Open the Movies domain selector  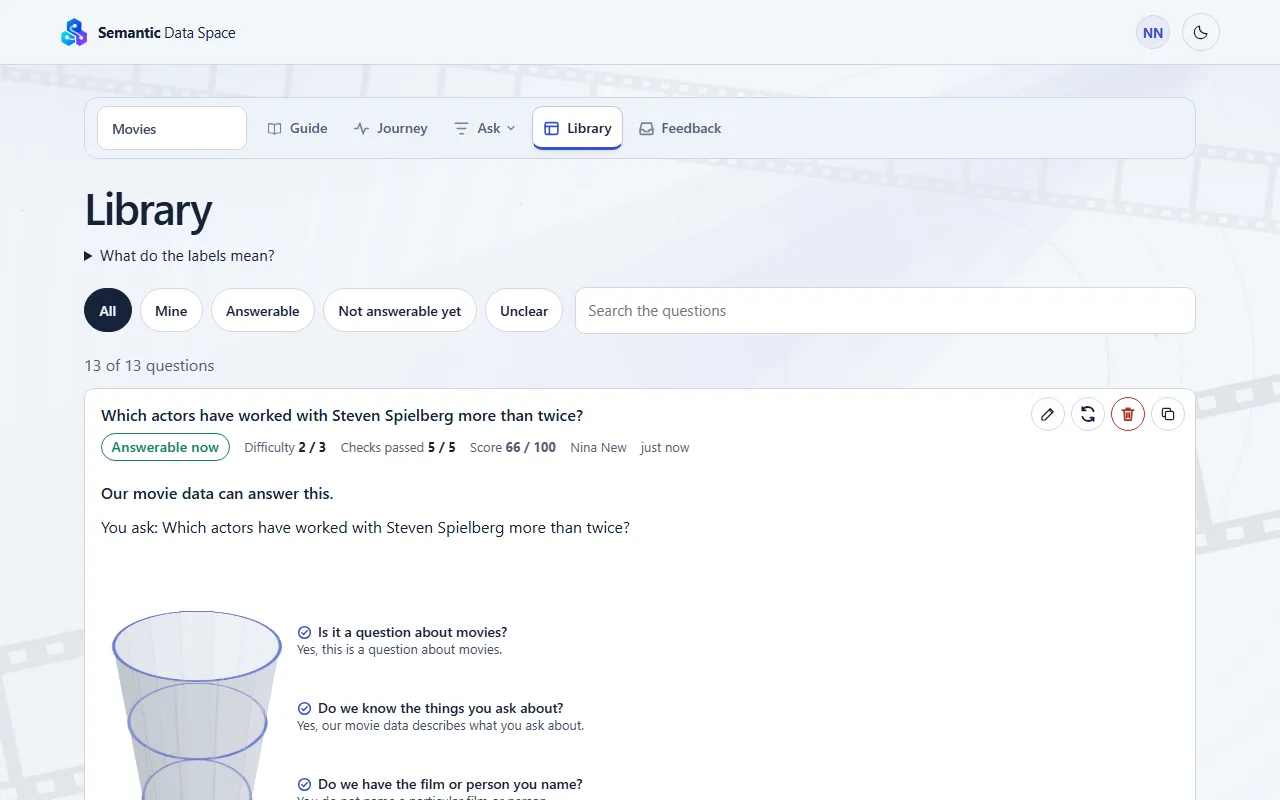pos(172,128)
